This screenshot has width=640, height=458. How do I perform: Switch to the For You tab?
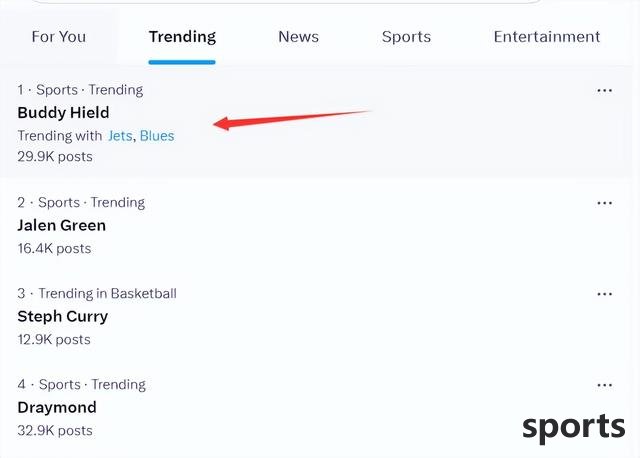point(59,37)
